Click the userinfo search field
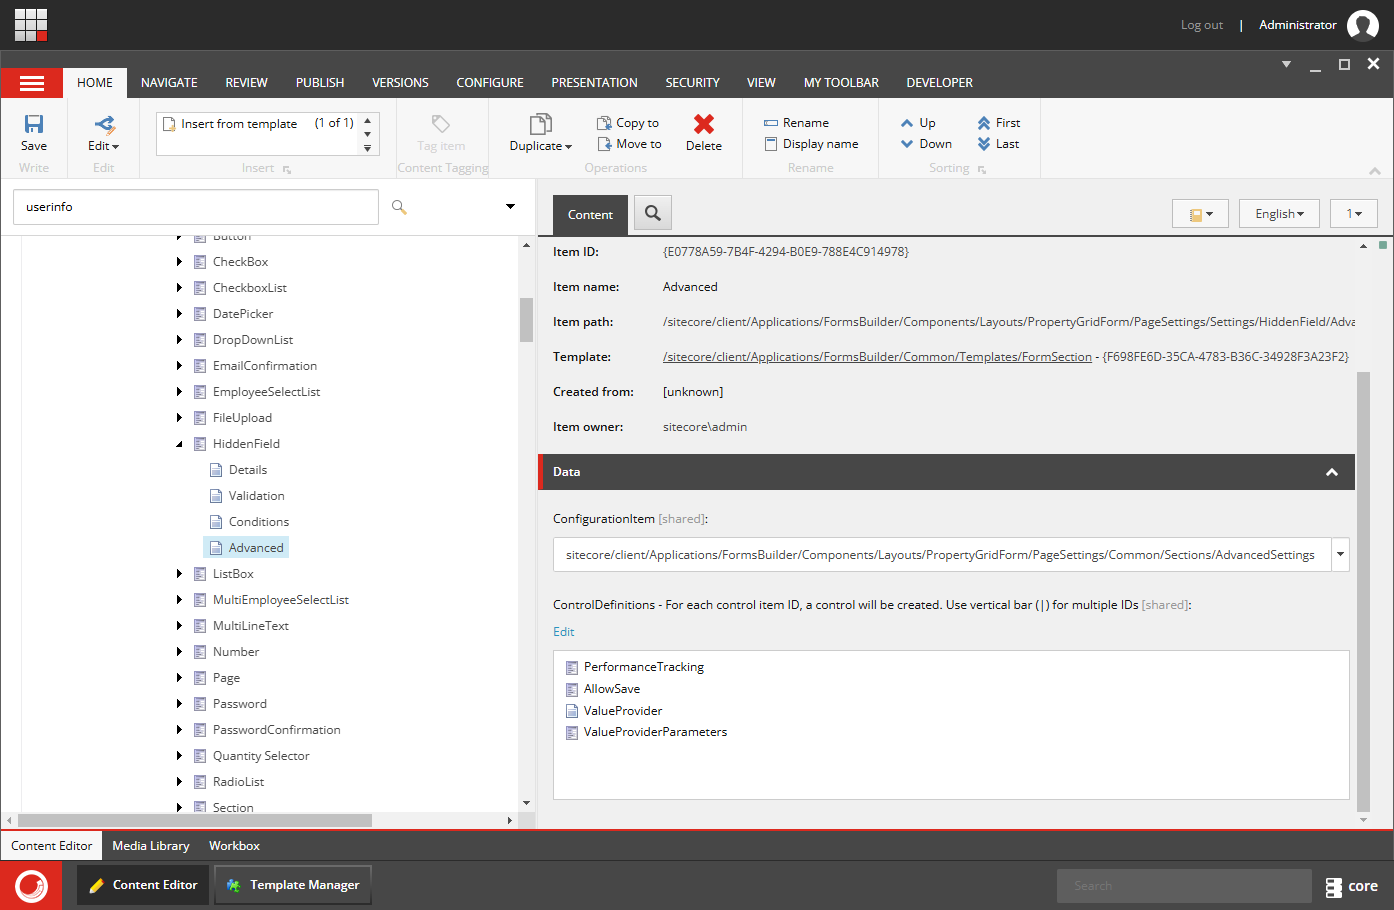This screenshot has width=1394, height=910. pos(196,207)
